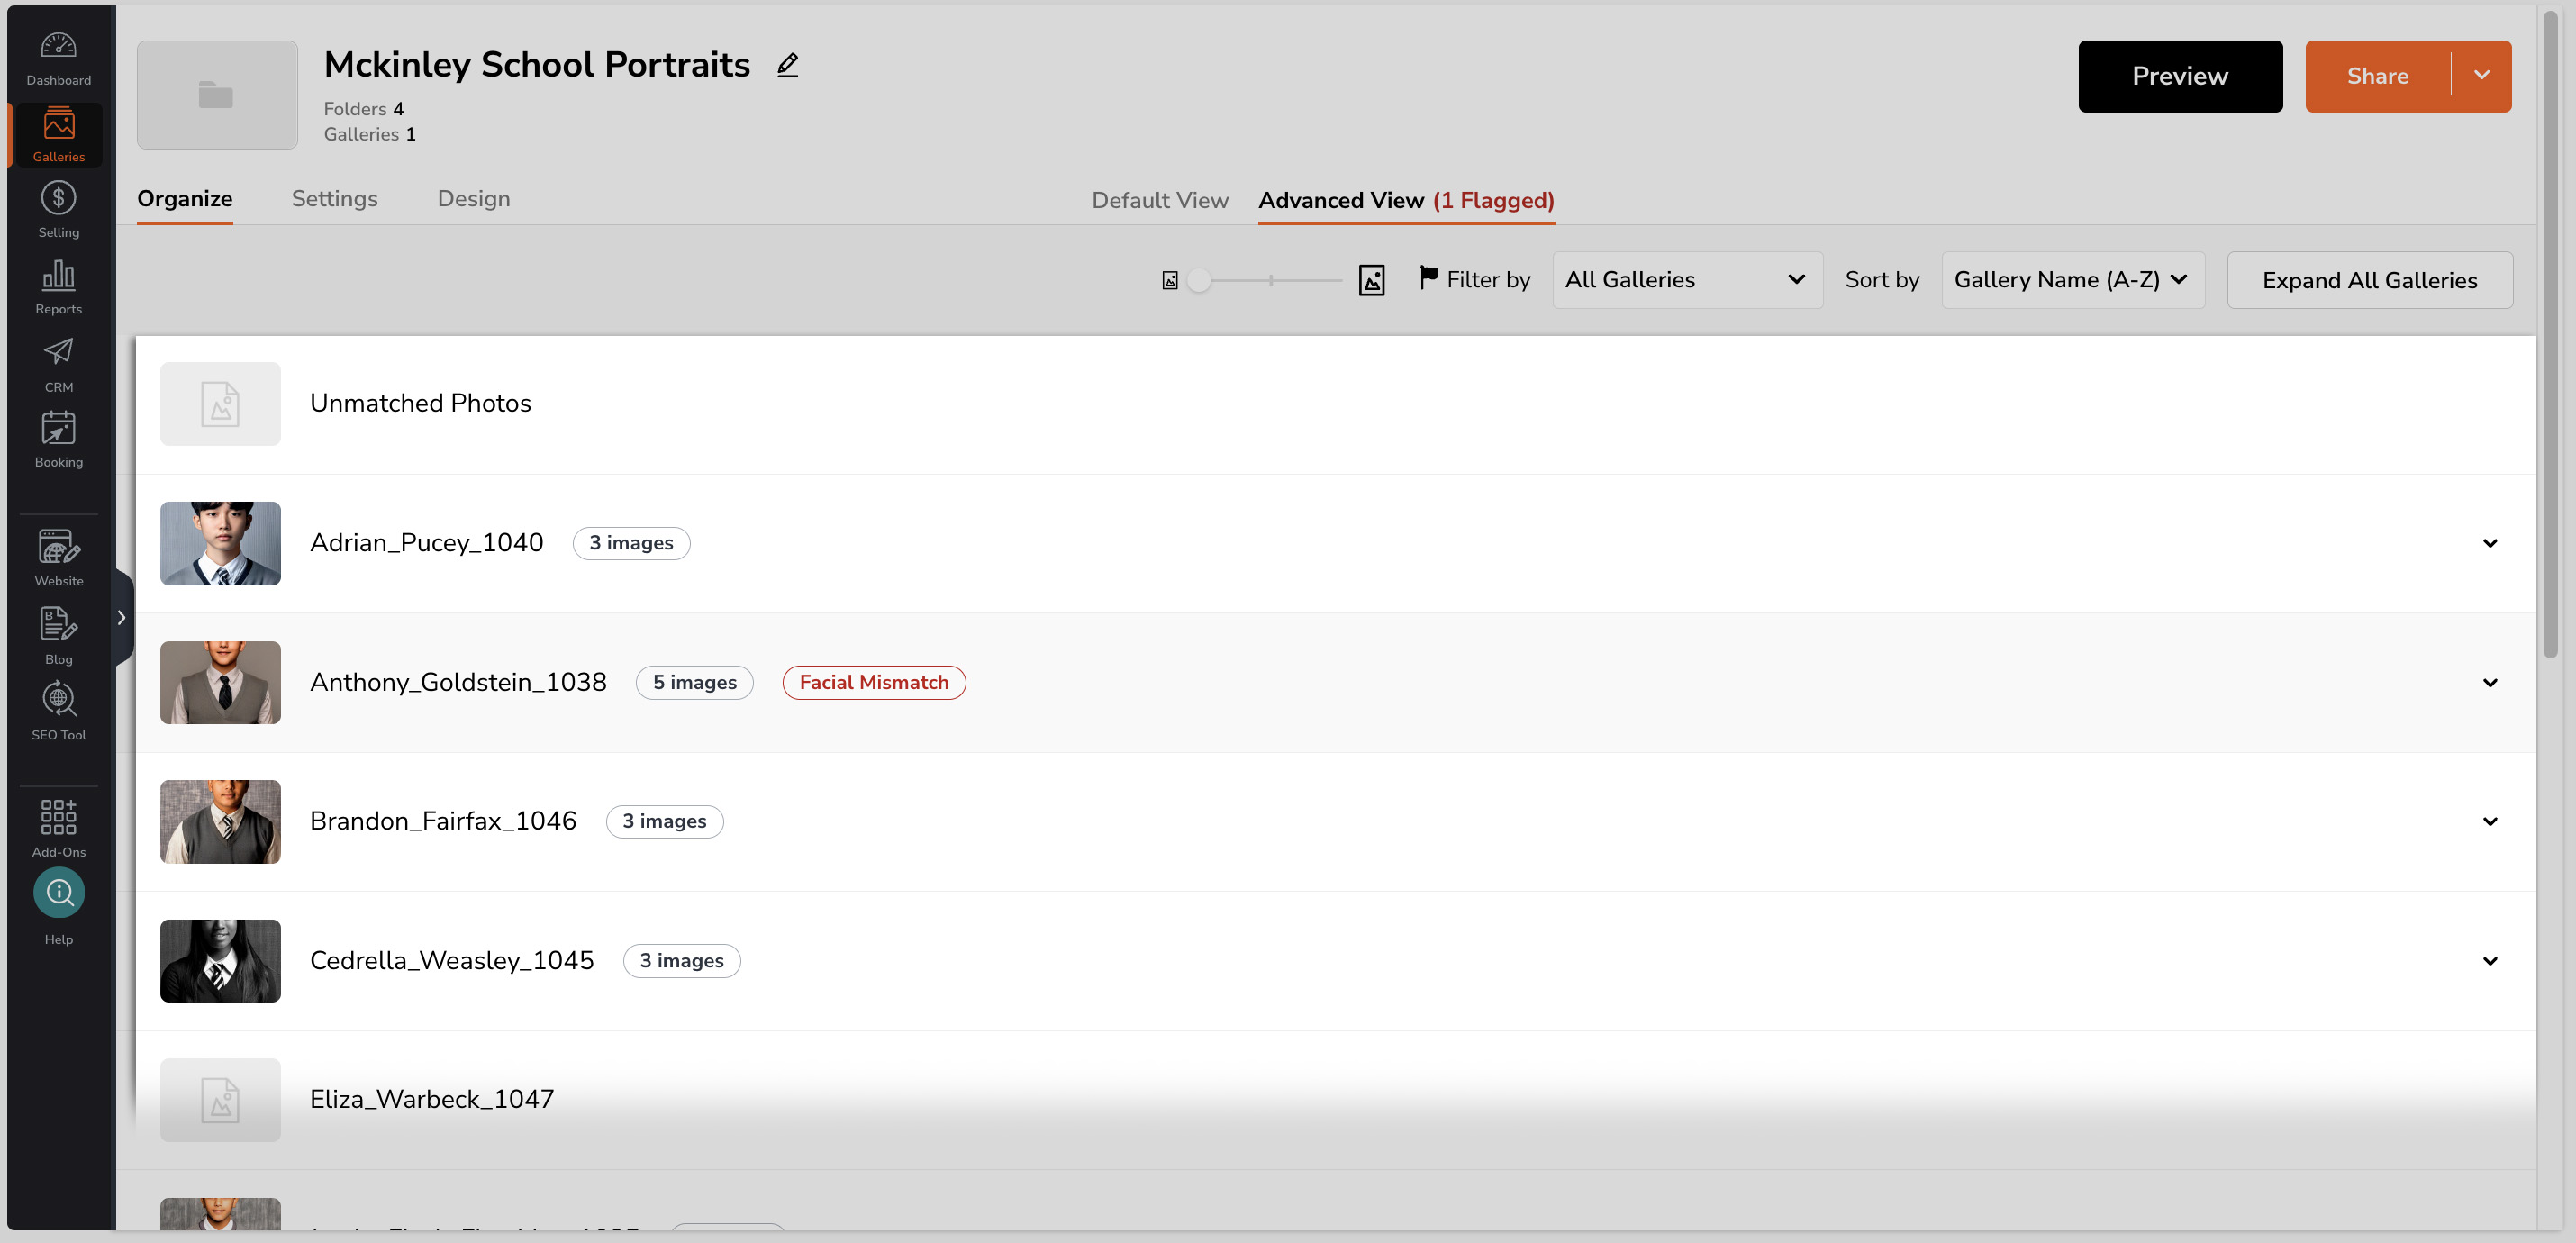This screenshot has width=2576, height=1243.
Task: Click the Cedrella_Weasley_1045 portrait thumbnail
Action: 220,961
